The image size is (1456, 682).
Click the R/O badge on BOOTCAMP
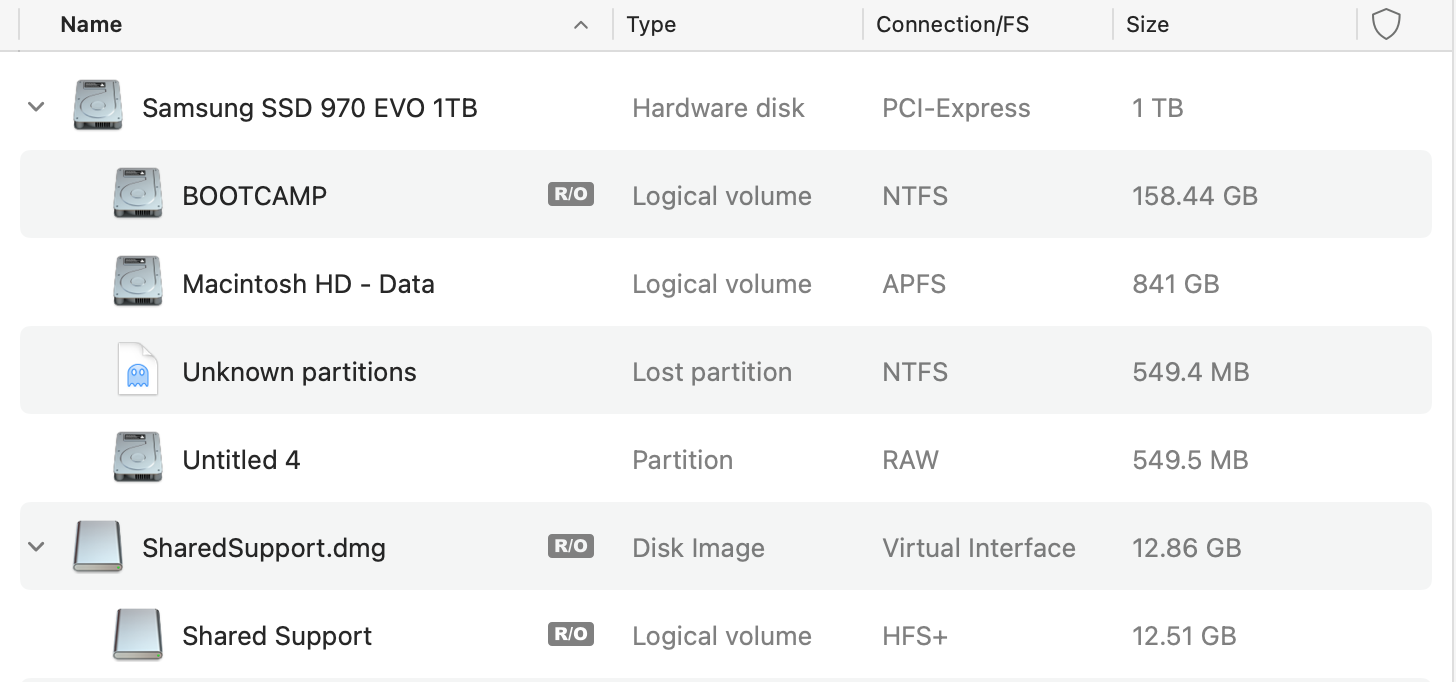[571, 194]
